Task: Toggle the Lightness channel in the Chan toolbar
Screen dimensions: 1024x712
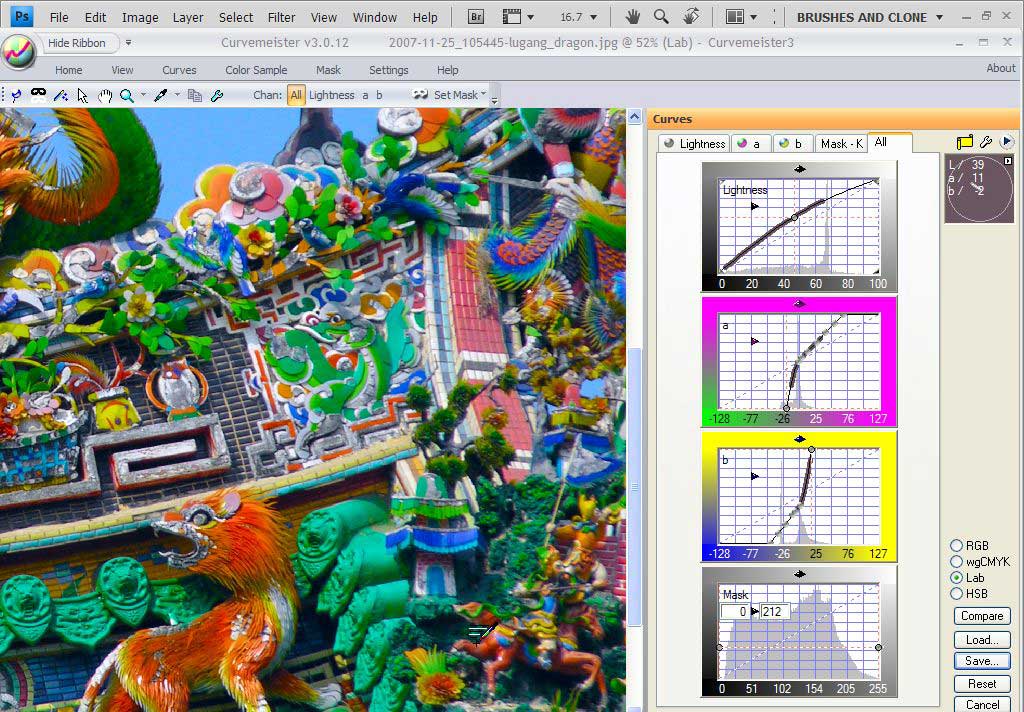Action: tap(332, 95)
